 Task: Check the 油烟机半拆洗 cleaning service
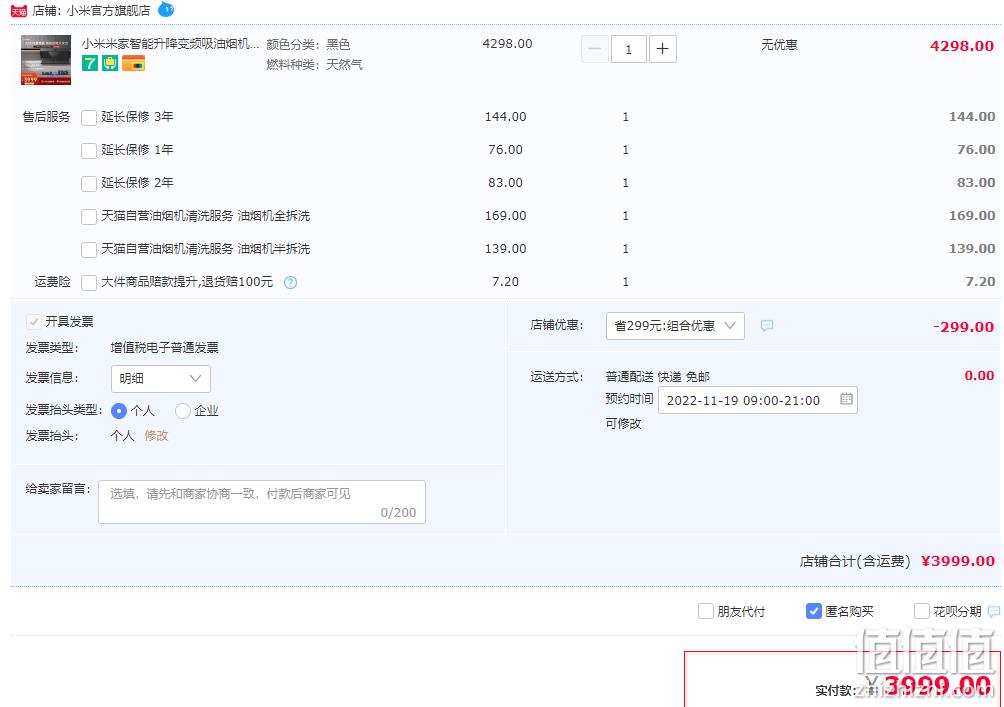[x=89, y=250]
